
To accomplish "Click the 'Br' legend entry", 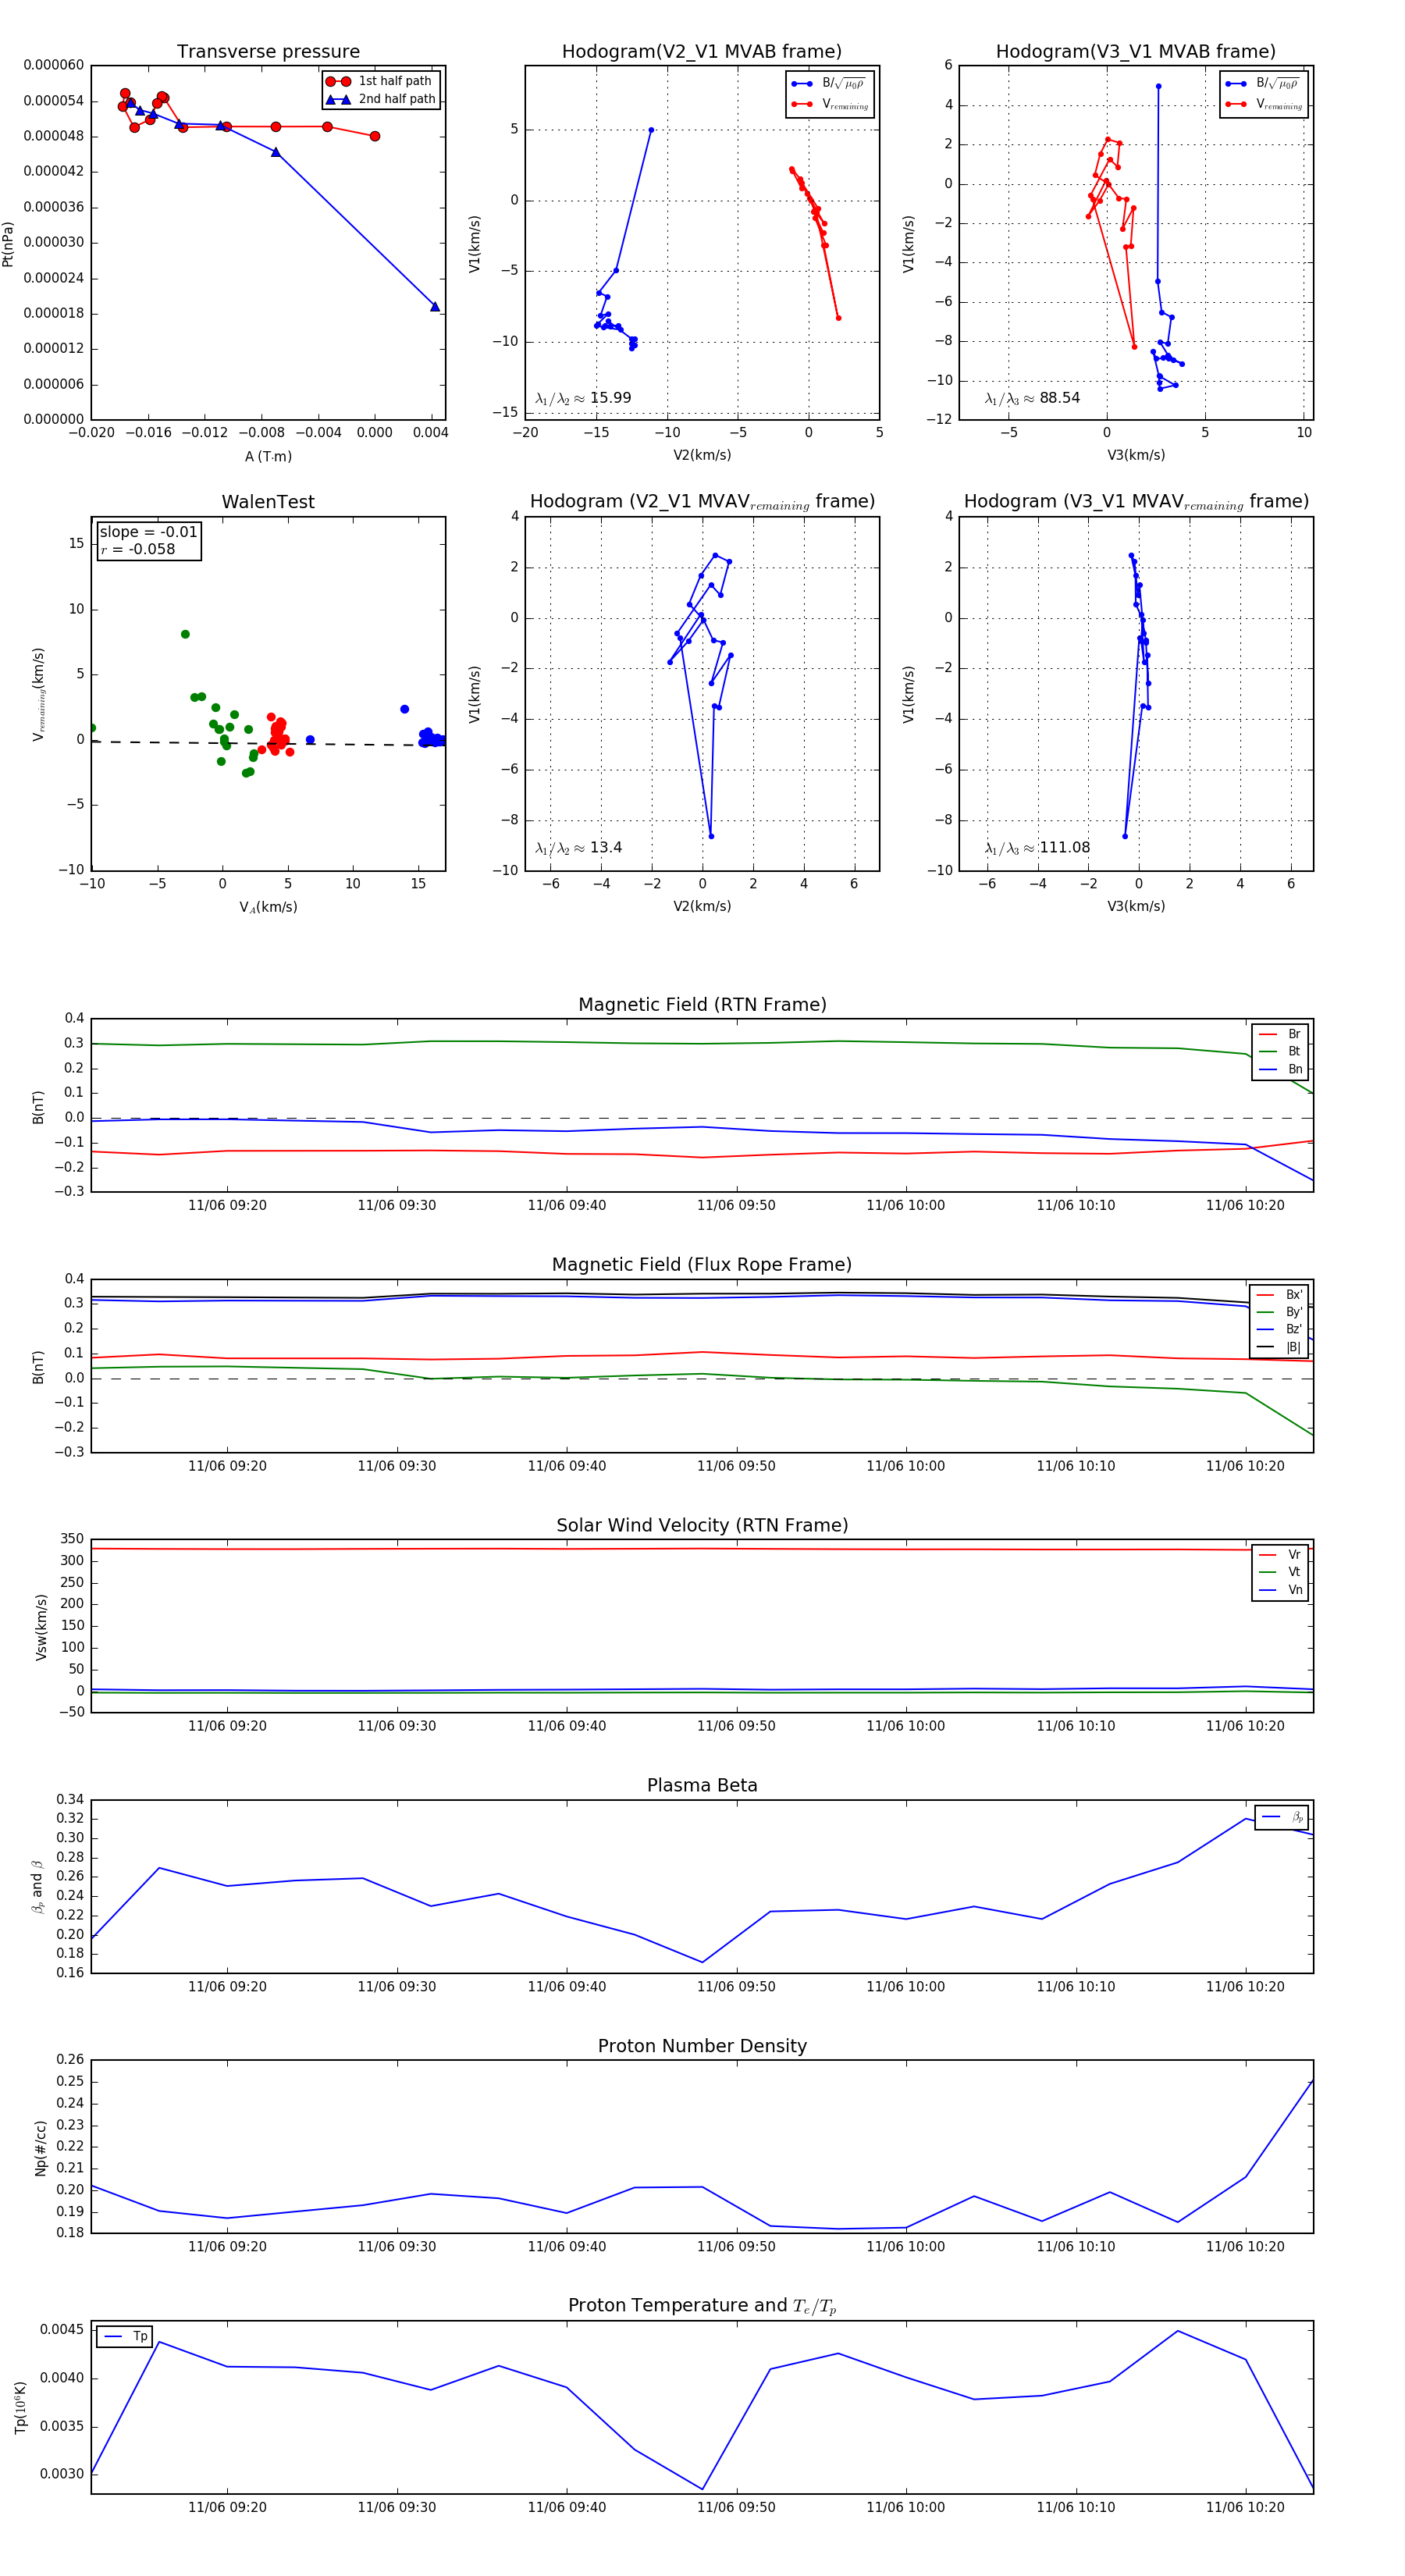I will [x=1280, y=1034].
